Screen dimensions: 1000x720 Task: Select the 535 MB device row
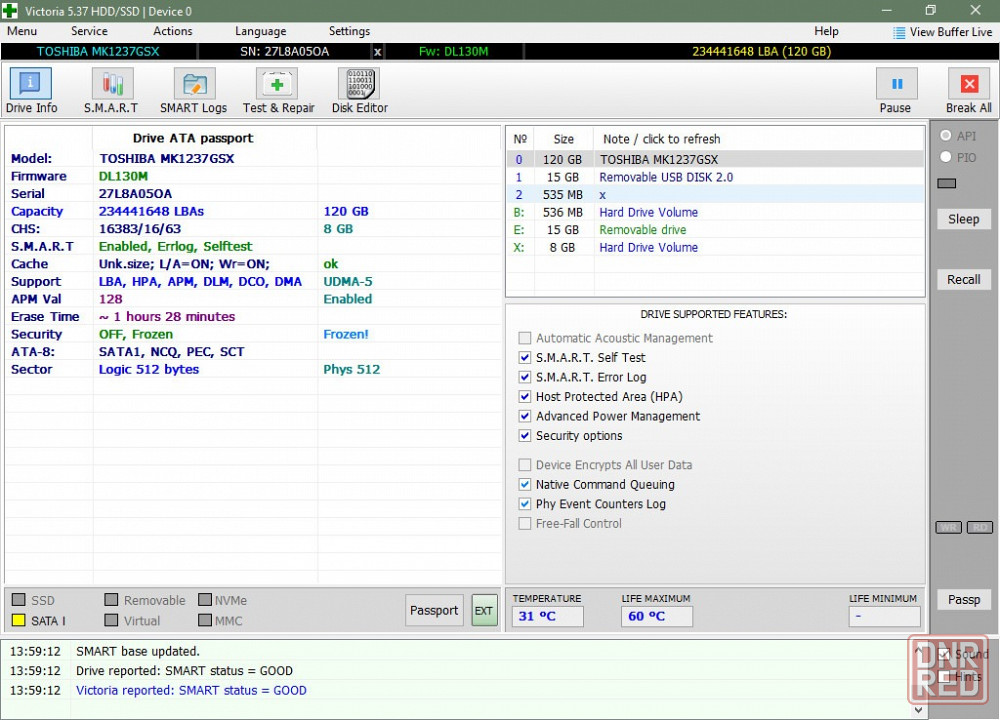point(715,195)
